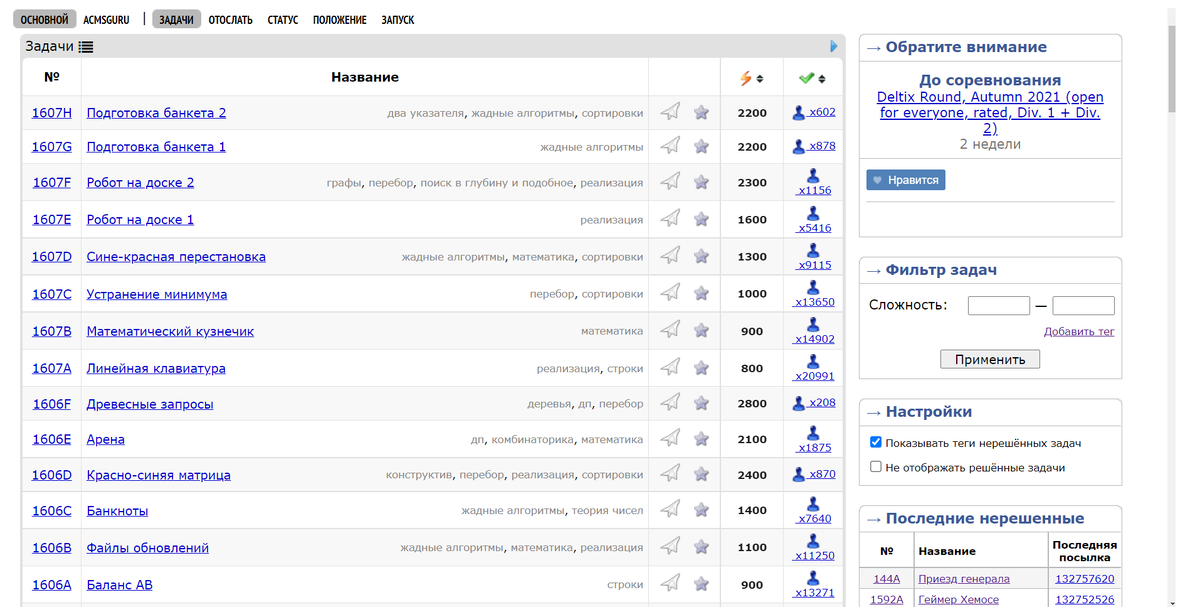Click submit icon for Банкноты
Viewport: 1200px width, 607px height.
(x=671, y=509)
